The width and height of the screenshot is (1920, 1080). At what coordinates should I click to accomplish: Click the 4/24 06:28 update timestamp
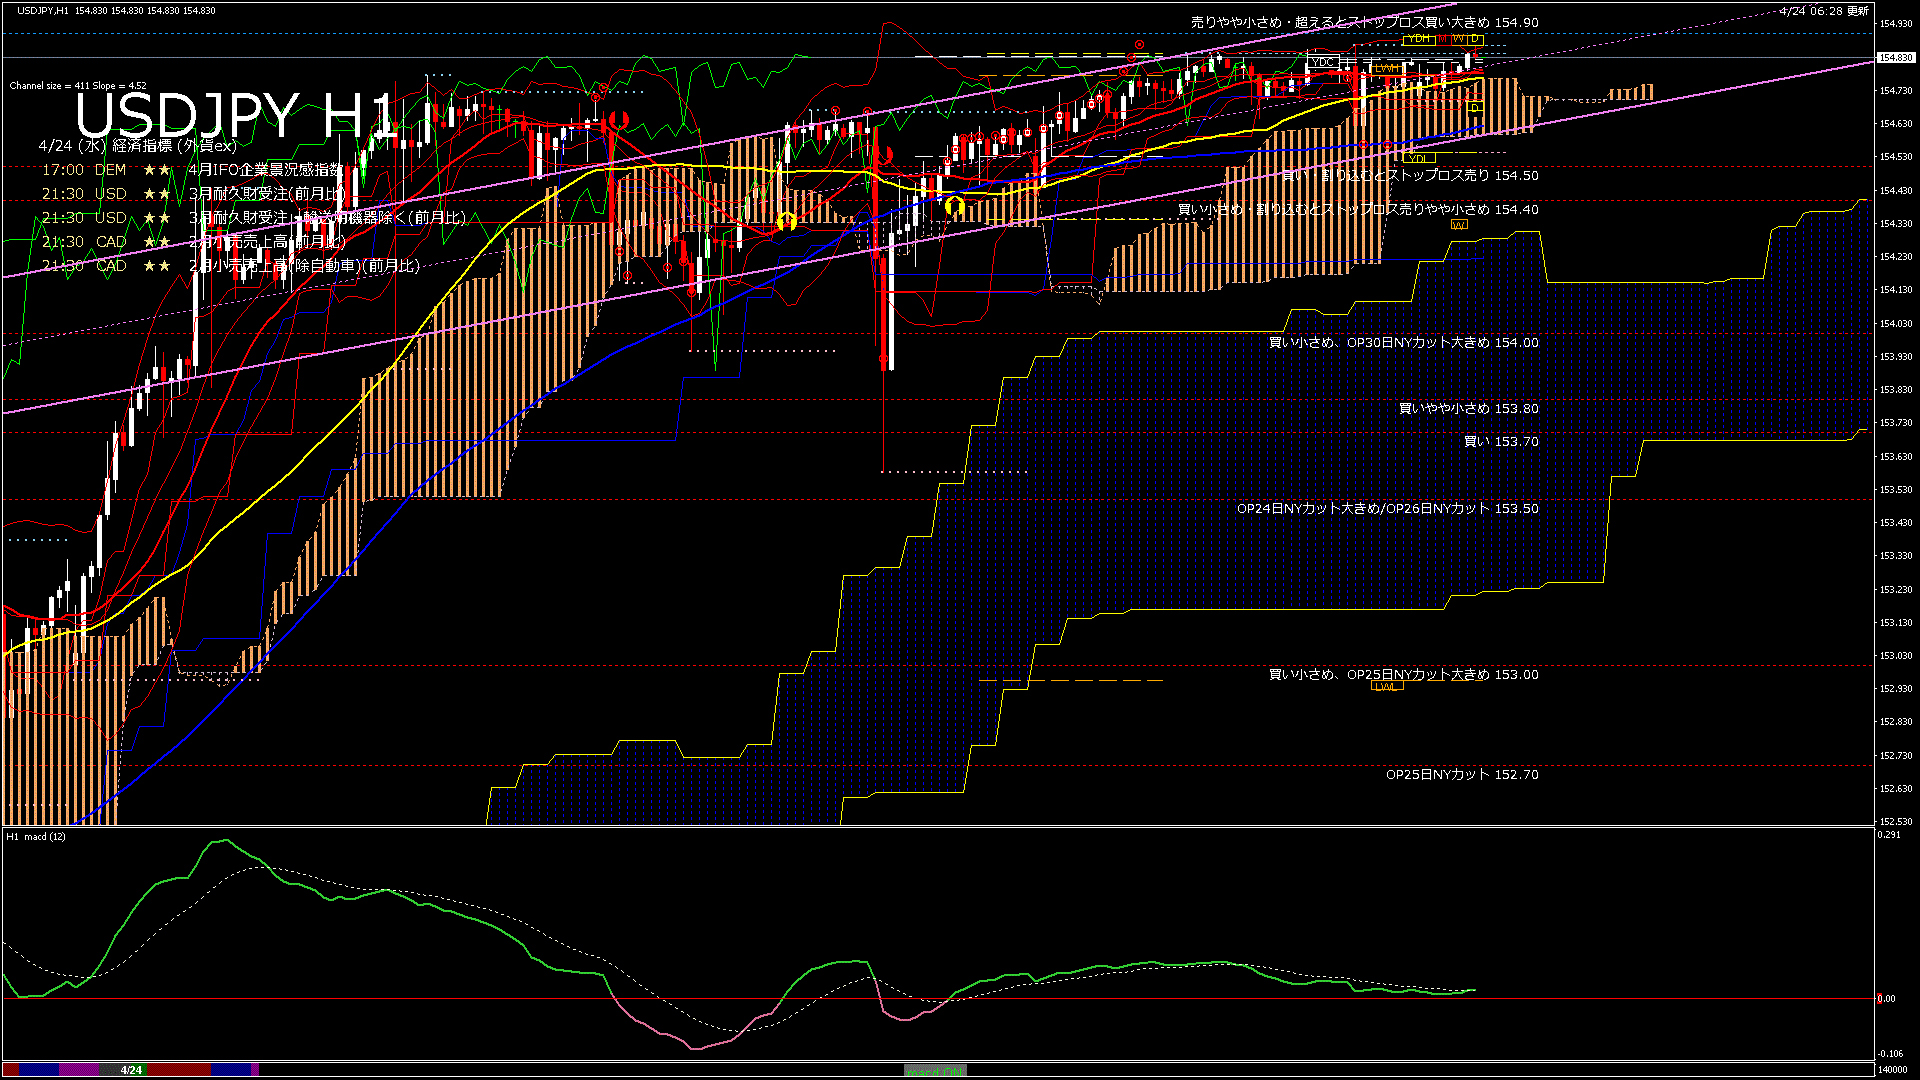pos(1824,11)
